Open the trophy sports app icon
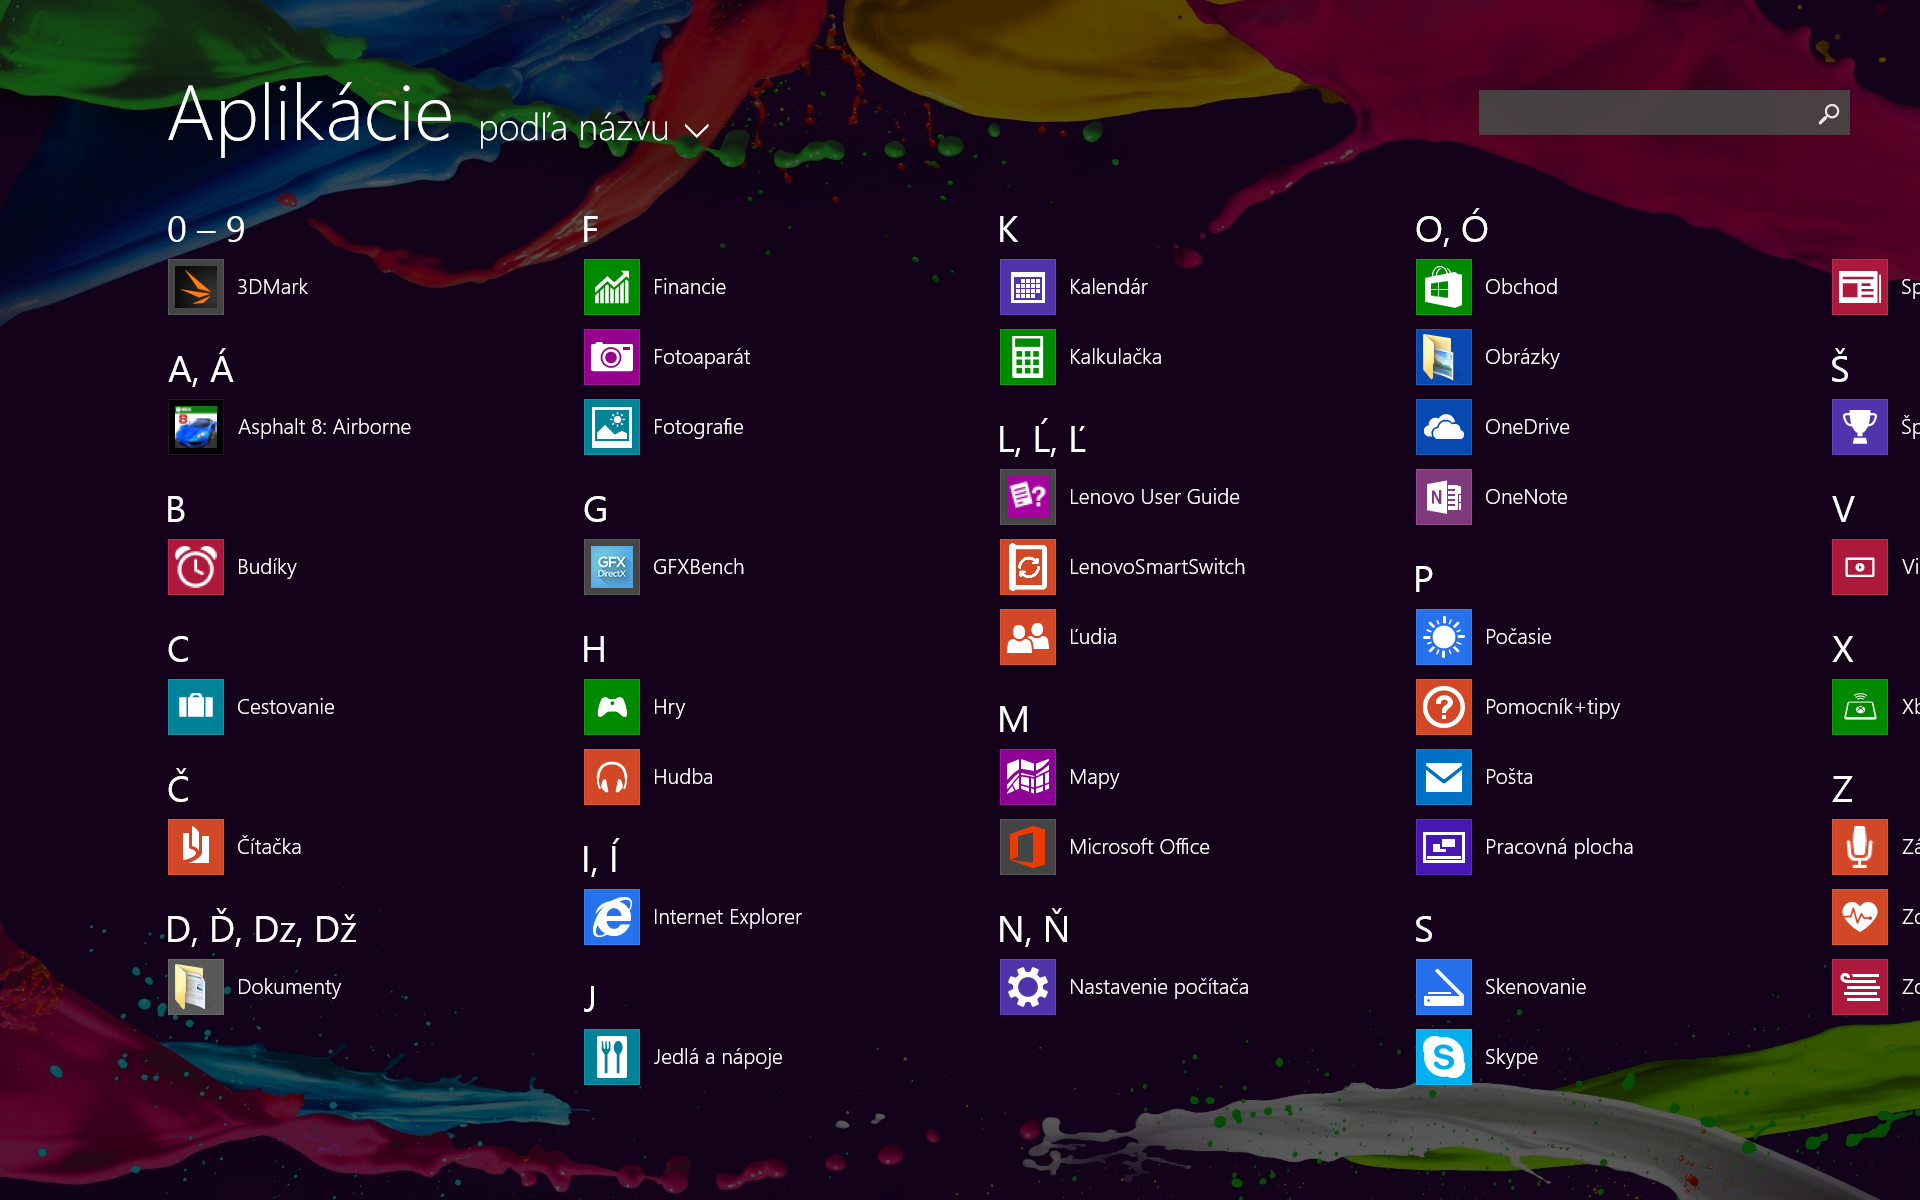This screenshot has width=1920, height=1200. [x=1860, y=427]
